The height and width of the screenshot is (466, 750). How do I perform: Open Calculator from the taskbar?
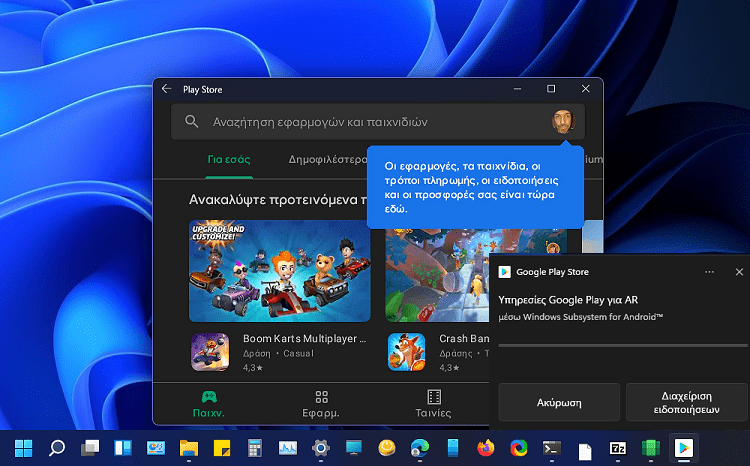254,448
